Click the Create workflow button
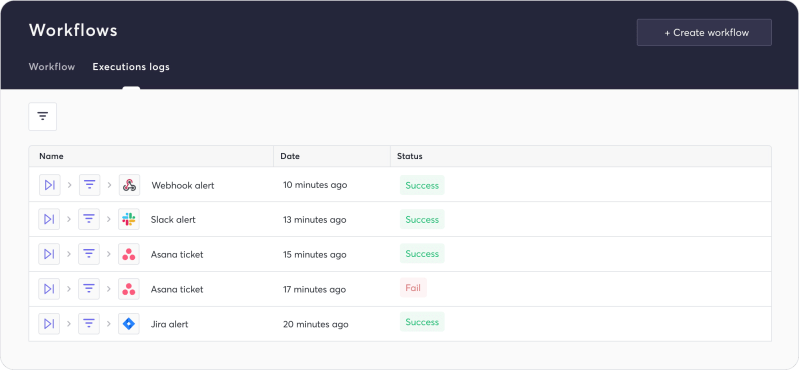The width and height of the screenshot is (799, 370). click(x=704, y=33)
